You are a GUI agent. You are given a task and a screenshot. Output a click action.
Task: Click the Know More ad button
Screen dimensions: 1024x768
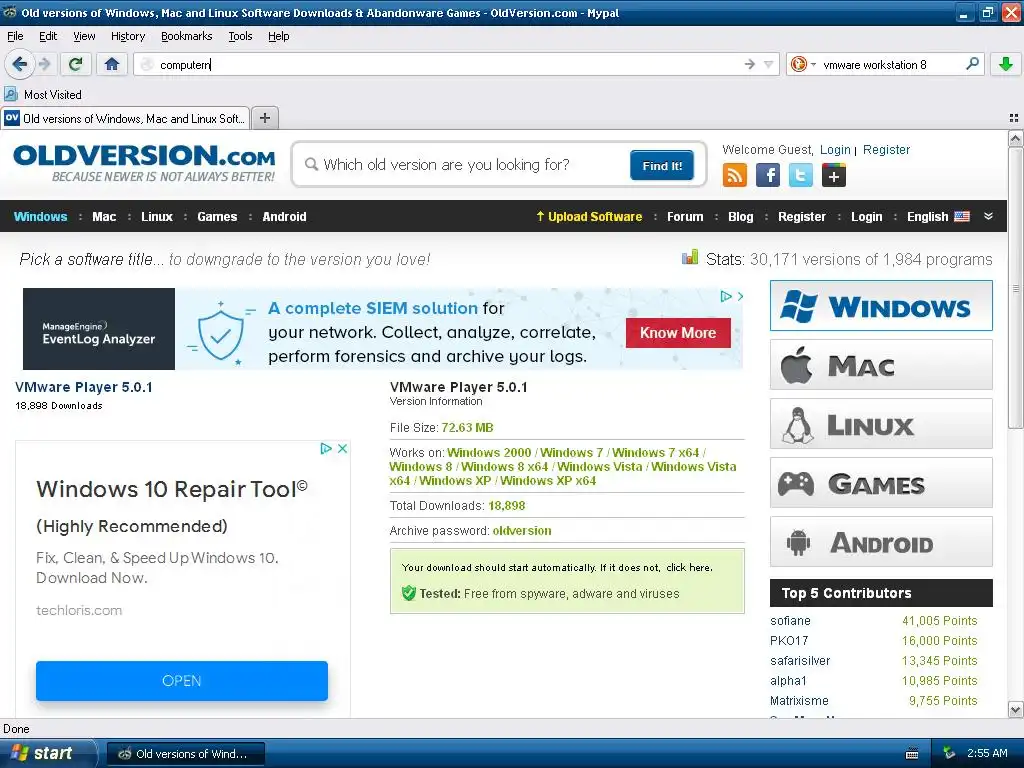(x=678, y=333)
